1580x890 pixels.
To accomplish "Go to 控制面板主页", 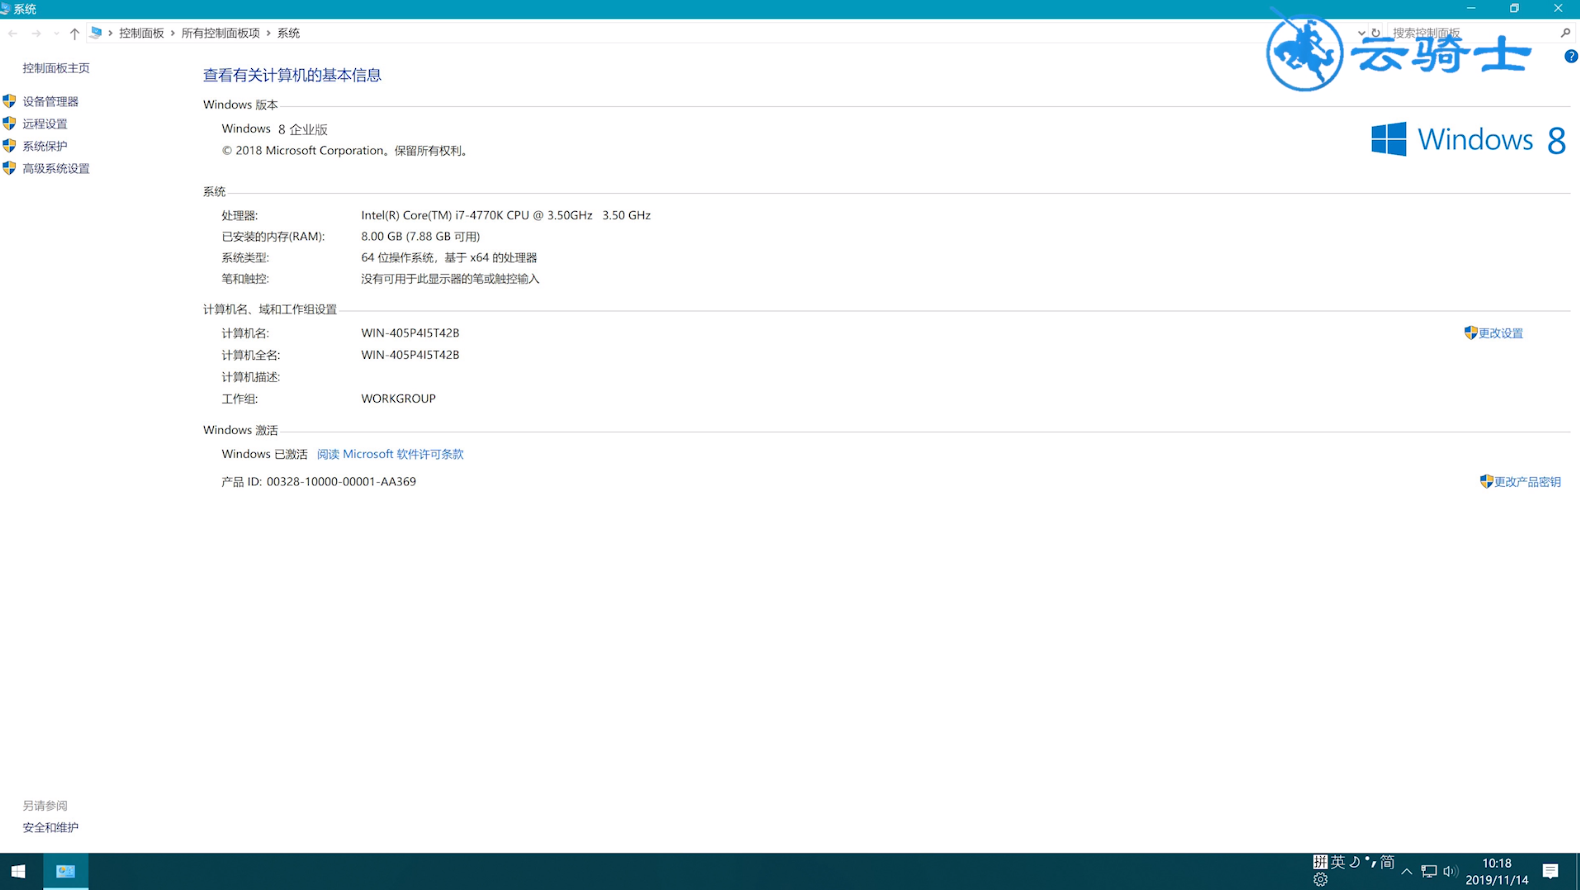I will tap(56, 68).
